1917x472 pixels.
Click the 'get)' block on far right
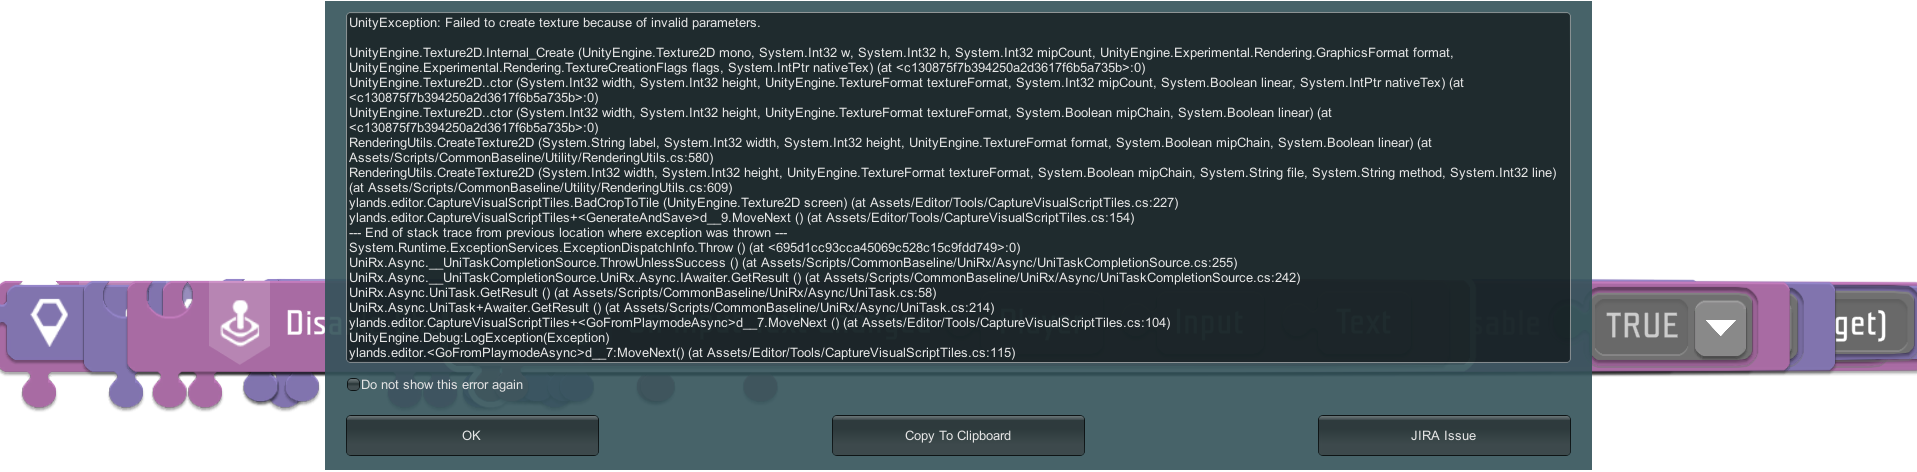1860,324
